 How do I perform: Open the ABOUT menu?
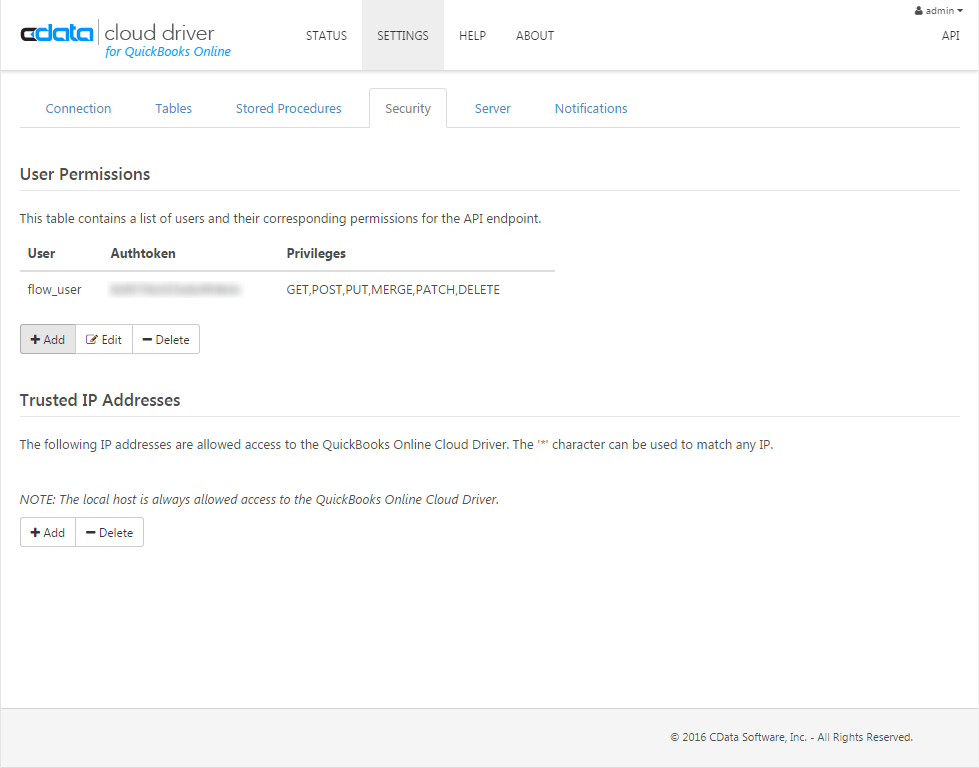coord(534,36)
